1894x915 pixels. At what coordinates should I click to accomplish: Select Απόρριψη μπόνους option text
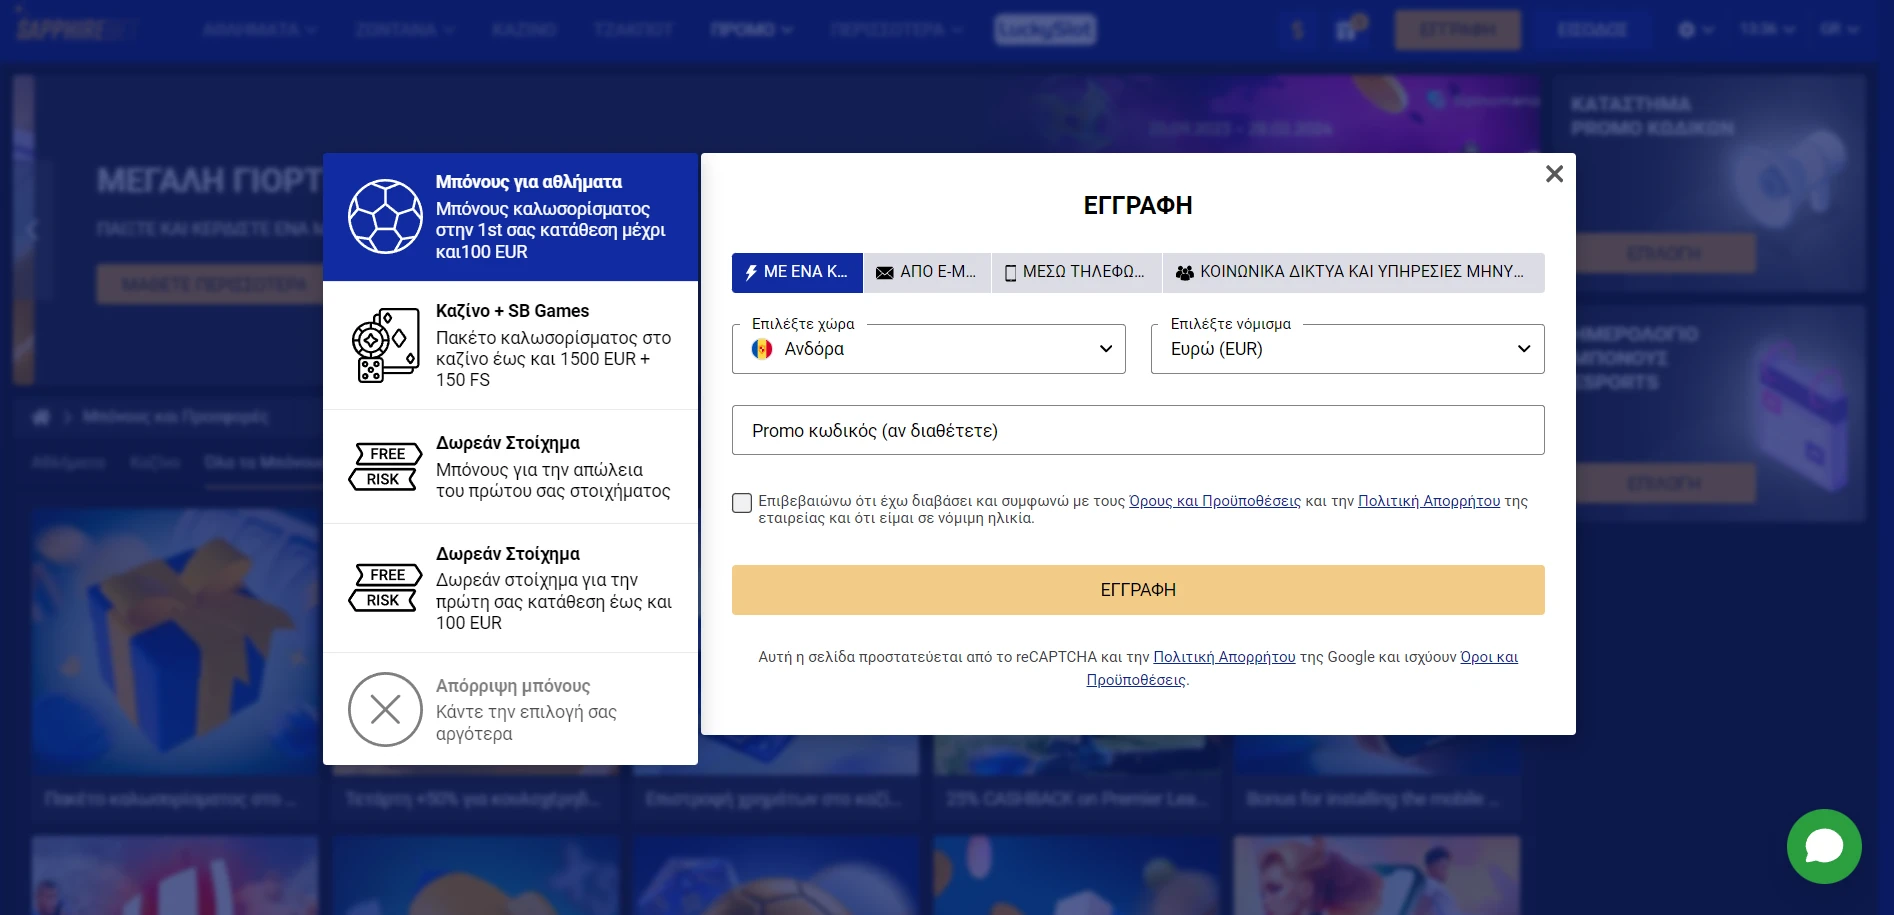point(513,686)
